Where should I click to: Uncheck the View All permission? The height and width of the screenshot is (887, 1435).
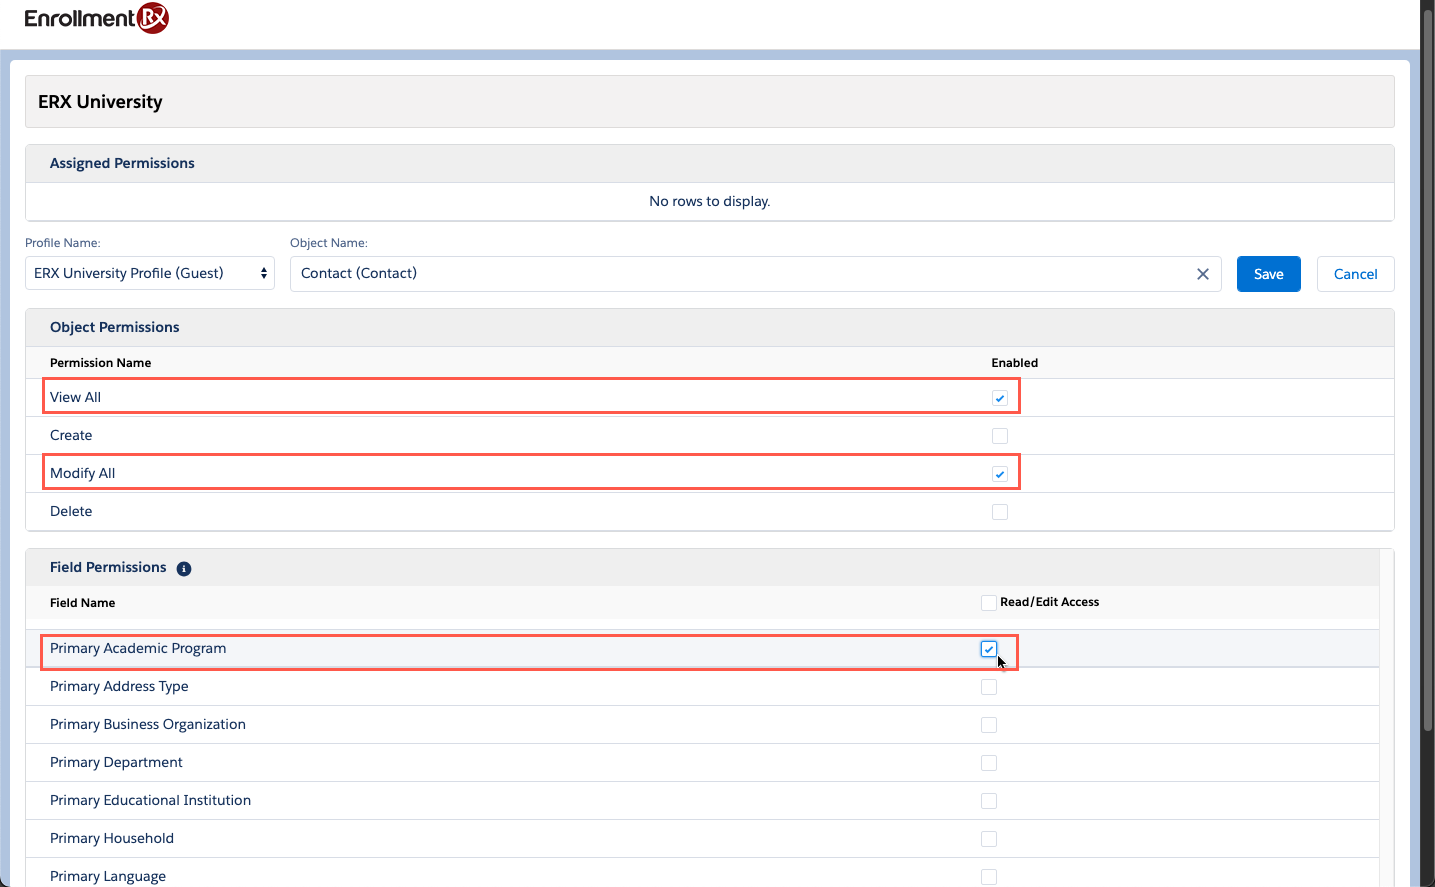[1000, 398]
